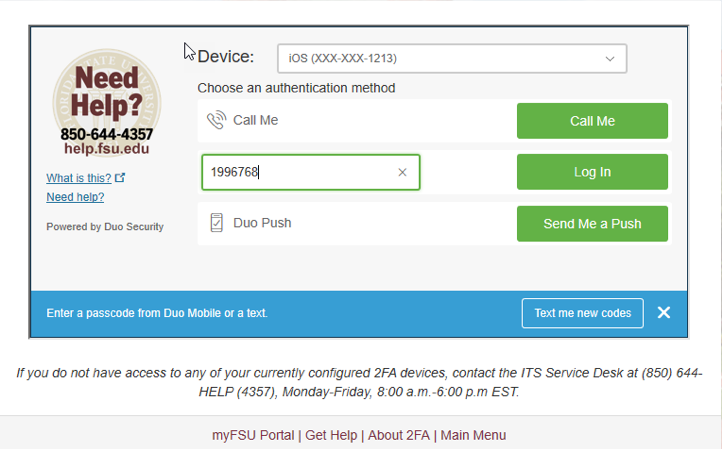
Task: Click Send Me a Push button
Action: pyautogui.click(x=592, y=224)
